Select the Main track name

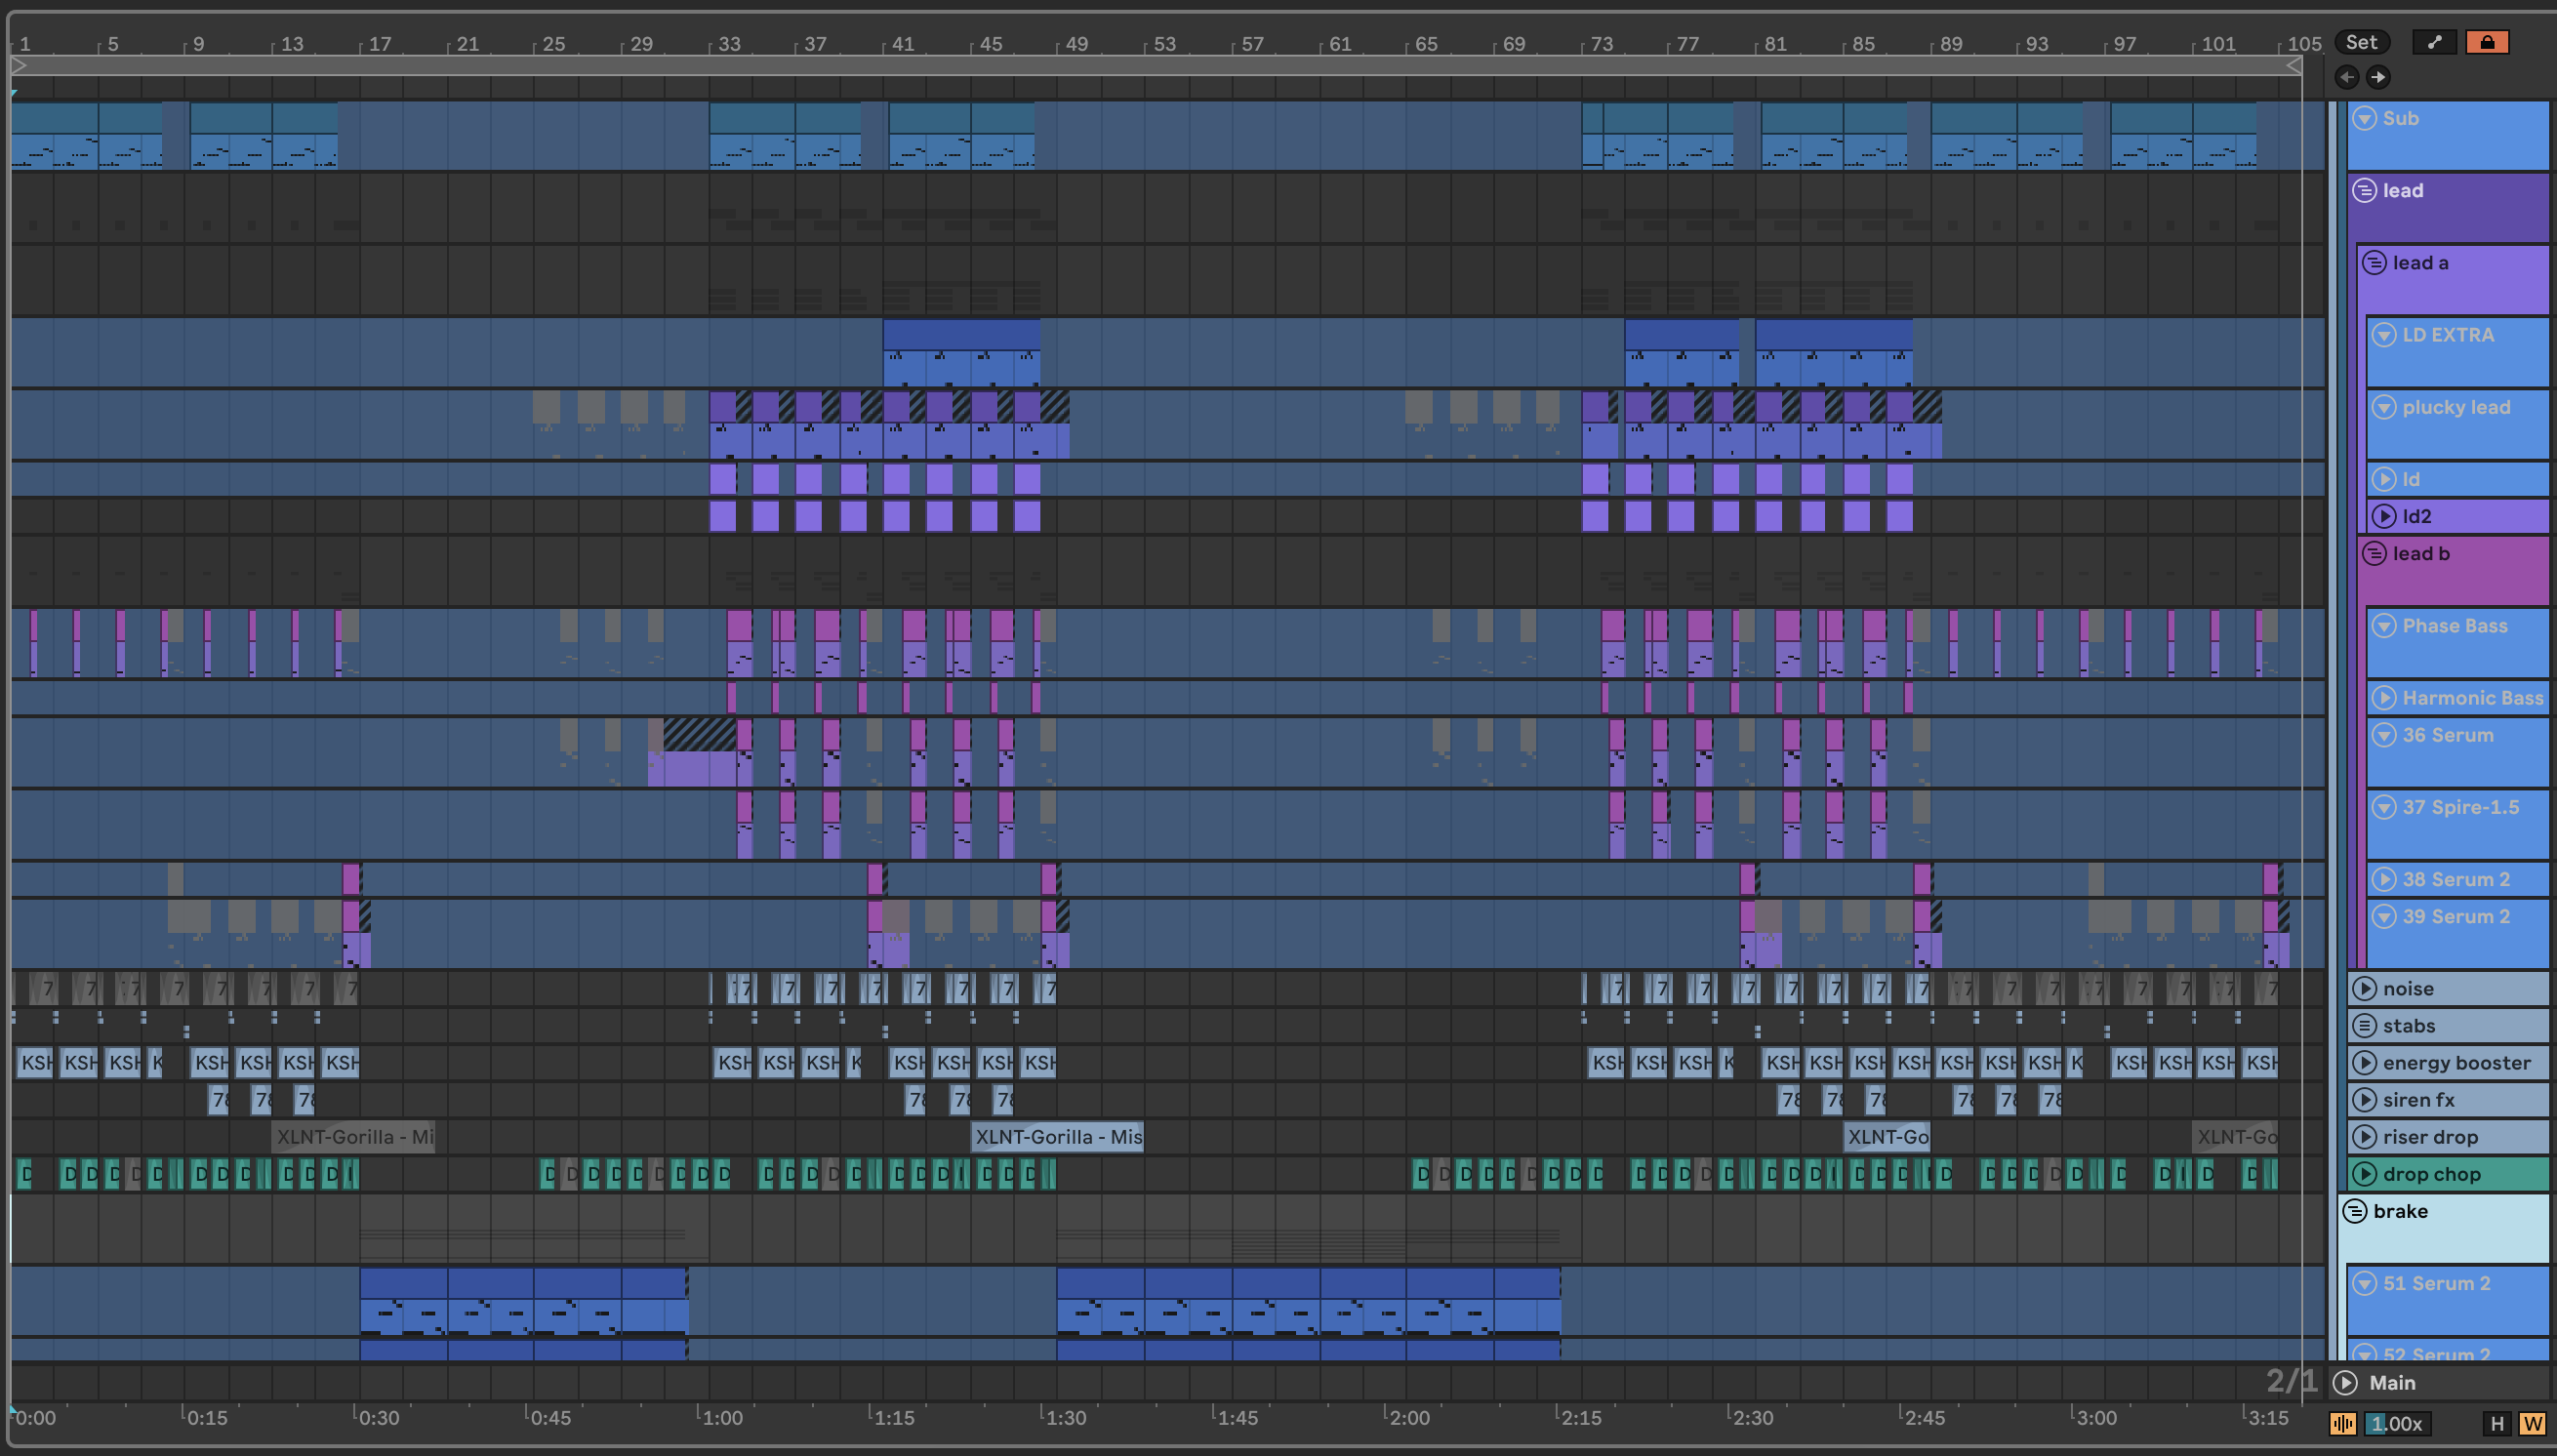2392,1383
